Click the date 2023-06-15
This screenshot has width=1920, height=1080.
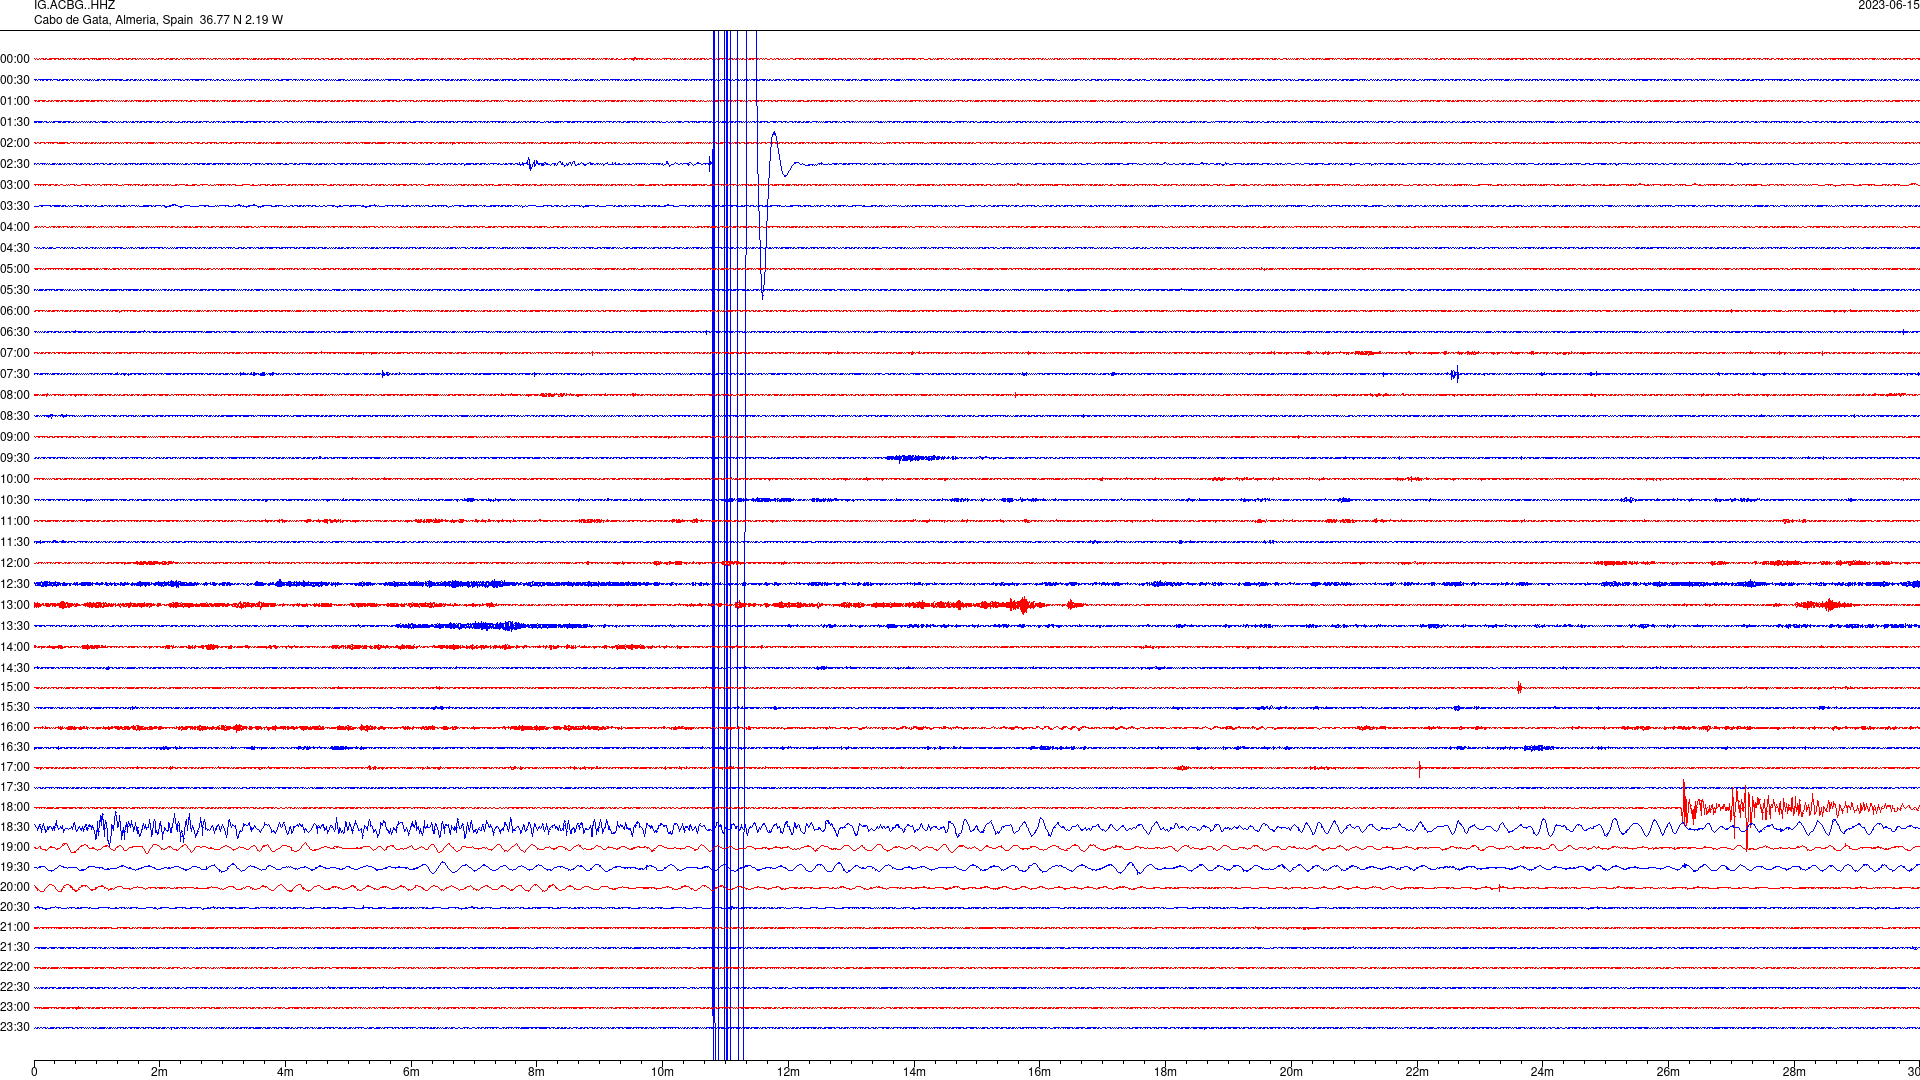(x=1888, y=6)
